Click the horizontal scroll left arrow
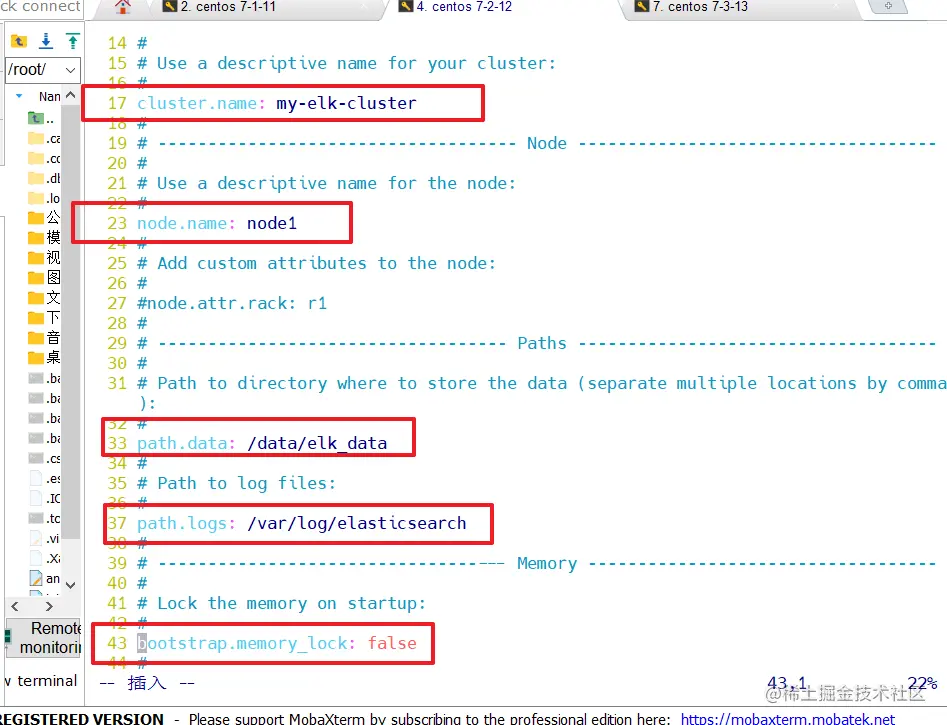 click(15, 606)
